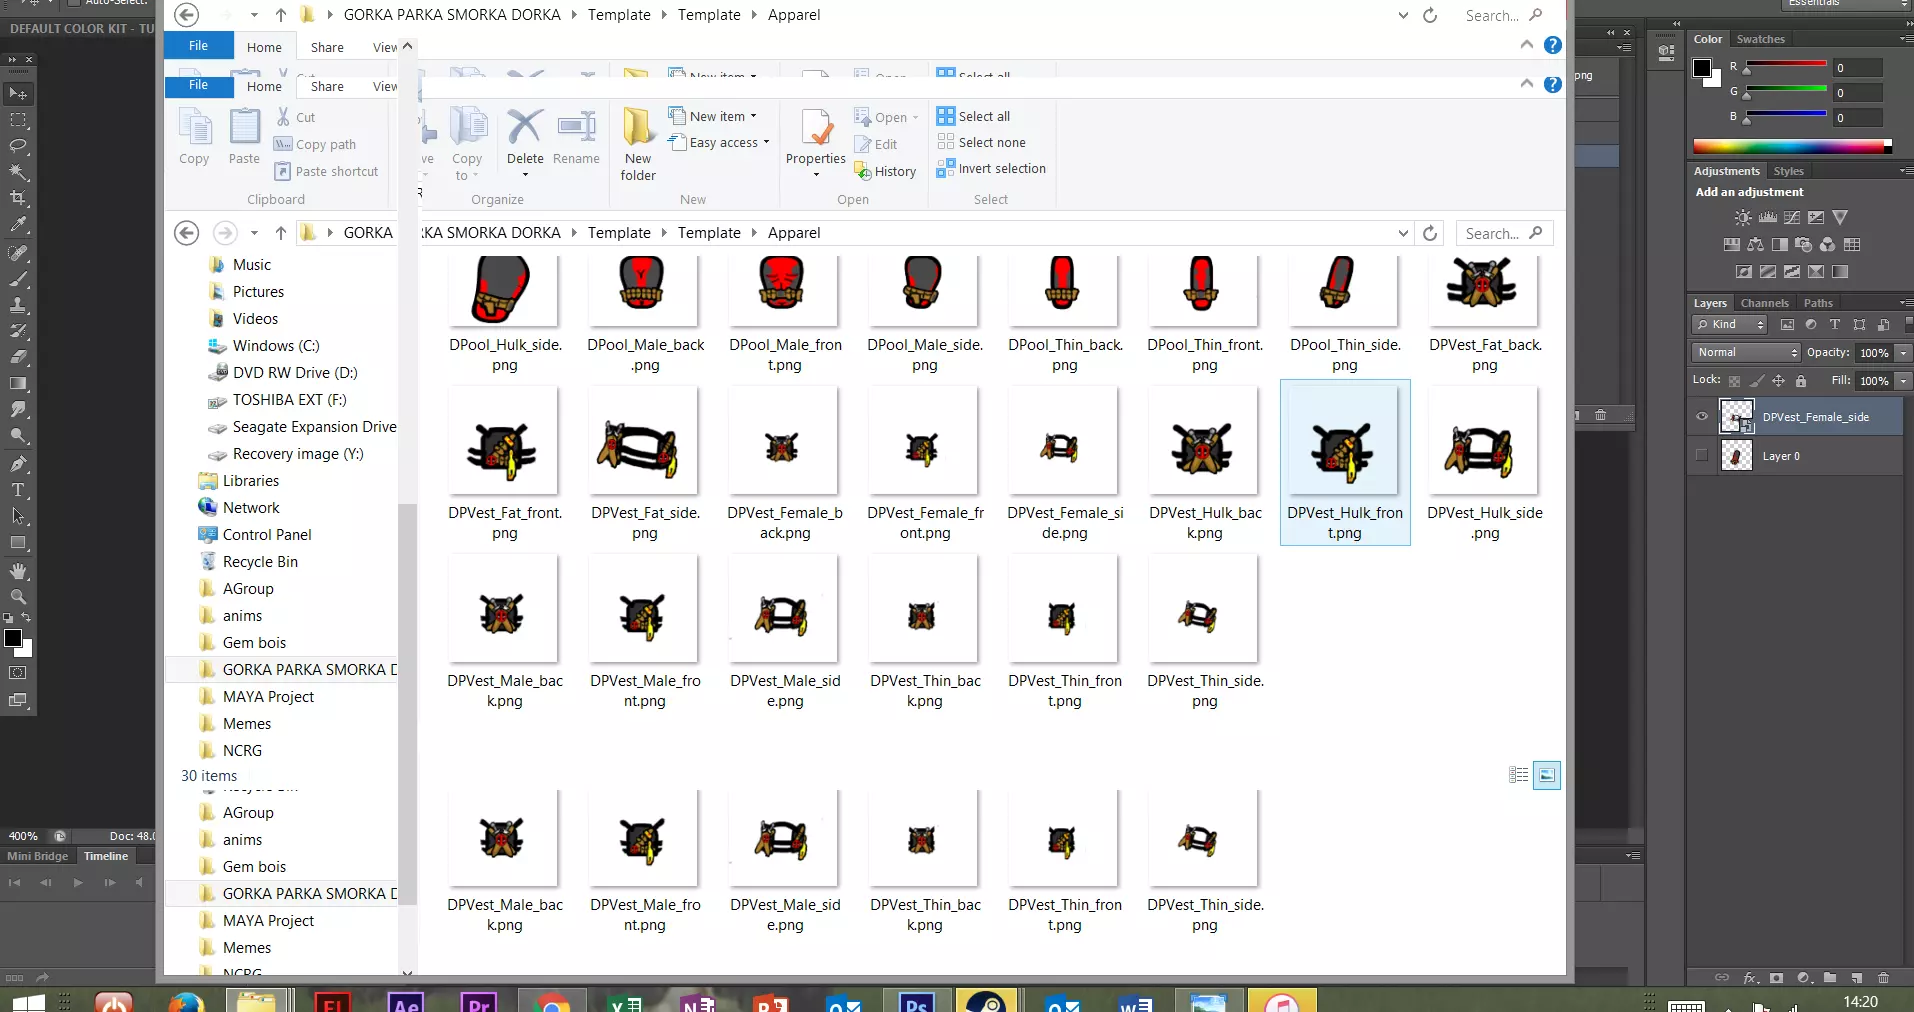Show Layer 0 by toggling its visibility box

pyautogui.click(x=1702, y=456)
